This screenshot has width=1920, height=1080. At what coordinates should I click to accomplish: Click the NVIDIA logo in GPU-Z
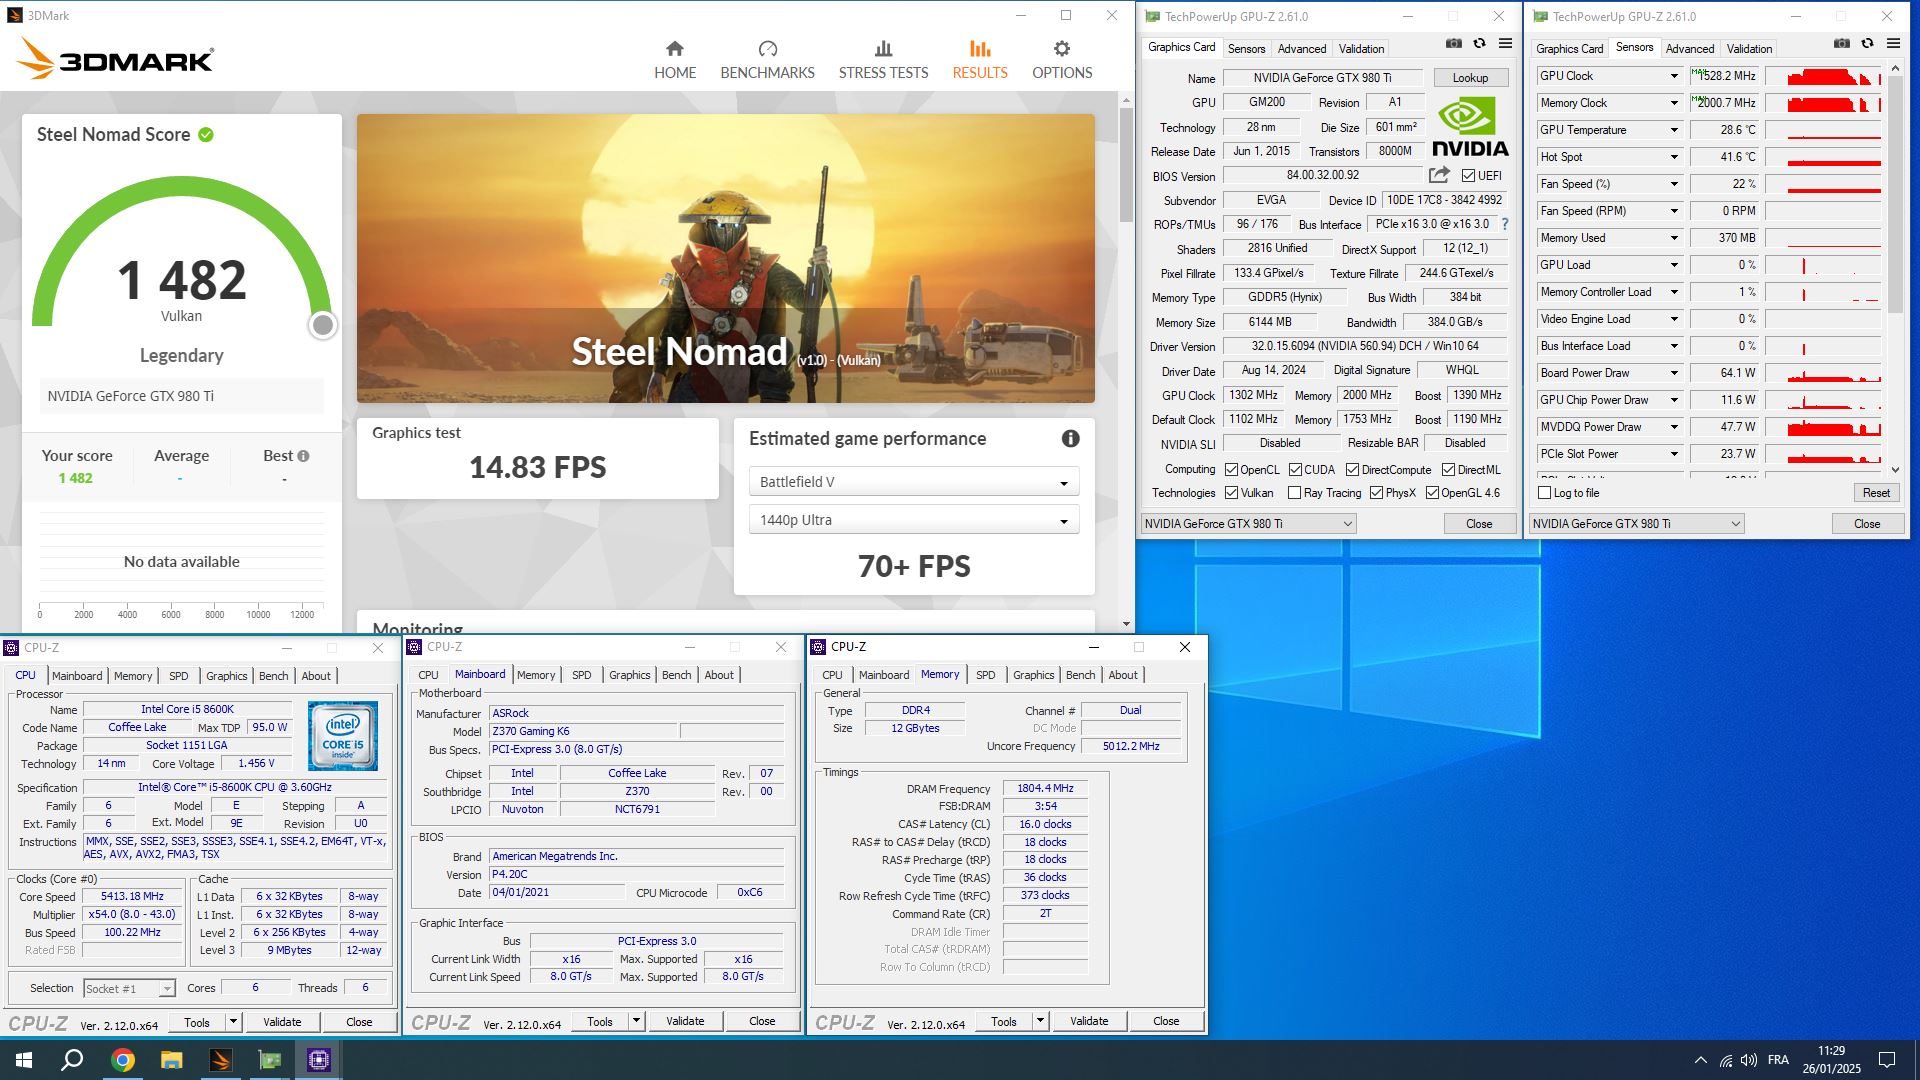(1470, 127)
